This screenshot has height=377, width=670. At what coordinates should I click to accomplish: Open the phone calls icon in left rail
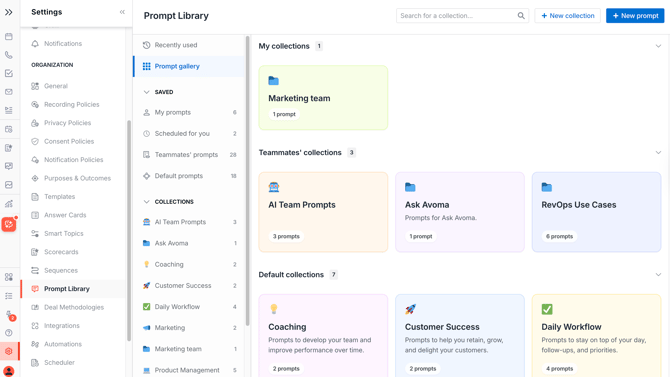(x=9, y=55)
